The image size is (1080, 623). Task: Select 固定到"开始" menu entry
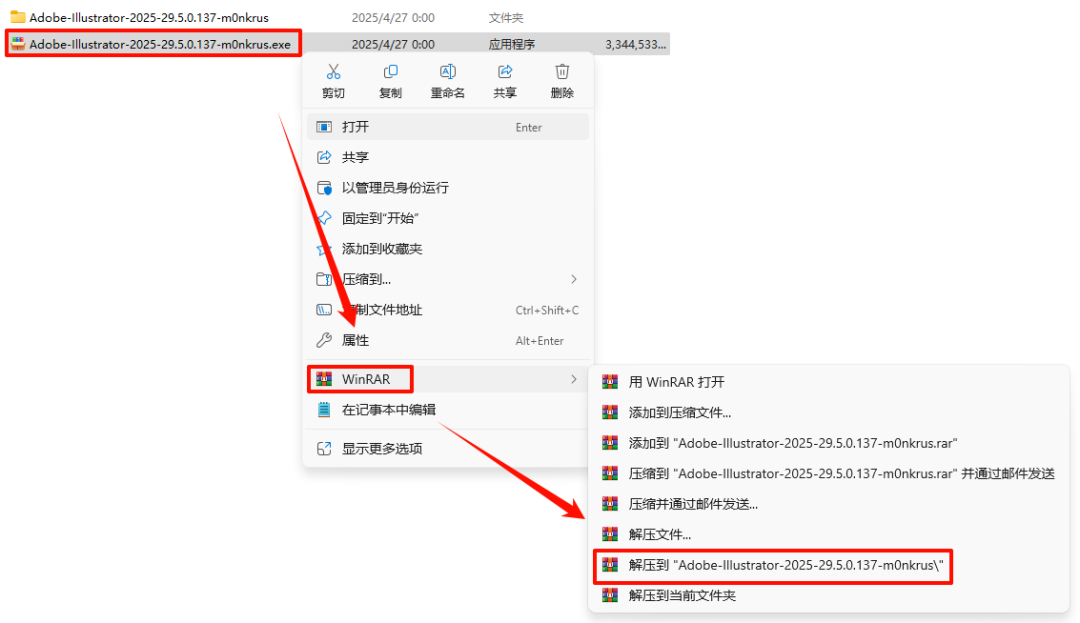click(448, 218)
